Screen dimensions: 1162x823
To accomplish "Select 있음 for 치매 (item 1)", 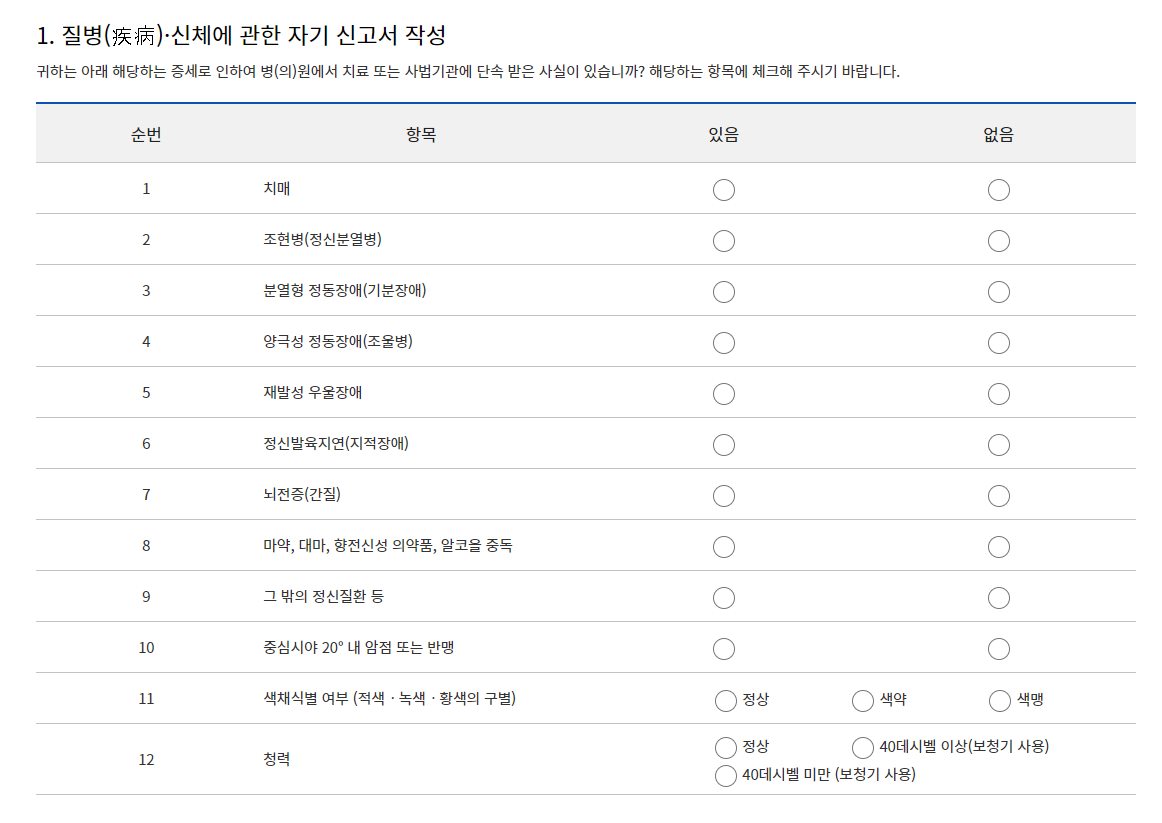I will point(724,189).
